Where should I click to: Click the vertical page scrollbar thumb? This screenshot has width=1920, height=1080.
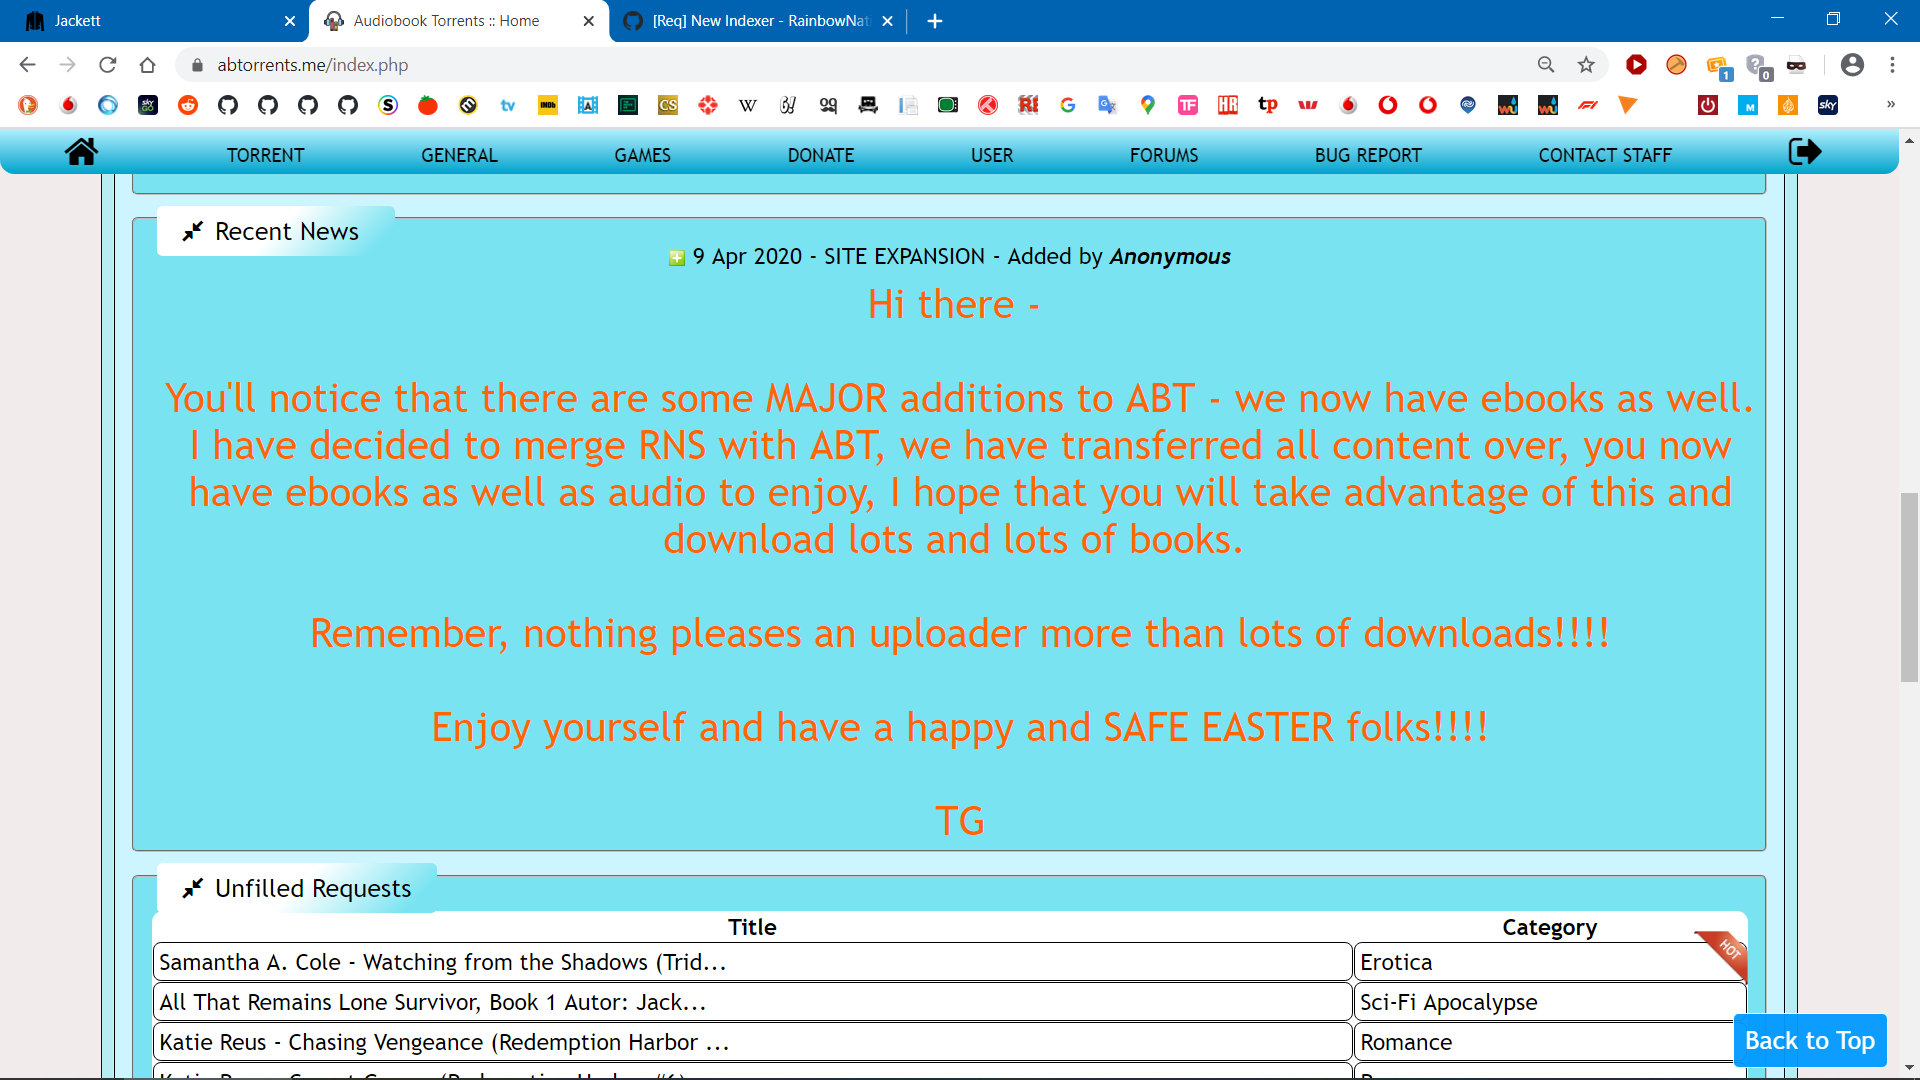[x=1909, y=587]
